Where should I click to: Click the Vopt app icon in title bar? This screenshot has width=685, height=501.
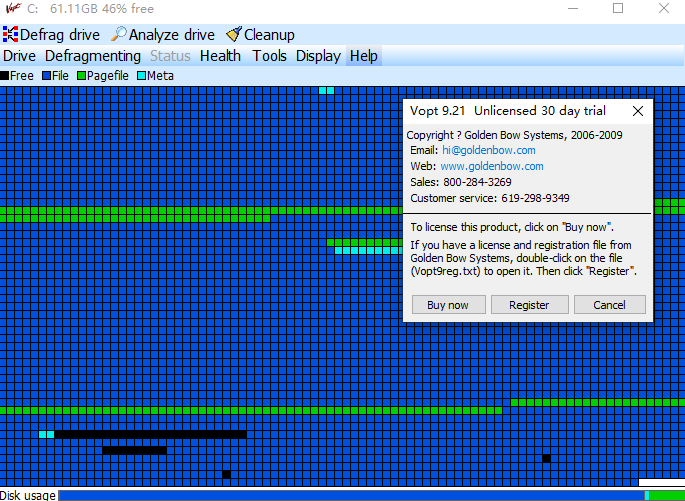click(x=11, y=9)
